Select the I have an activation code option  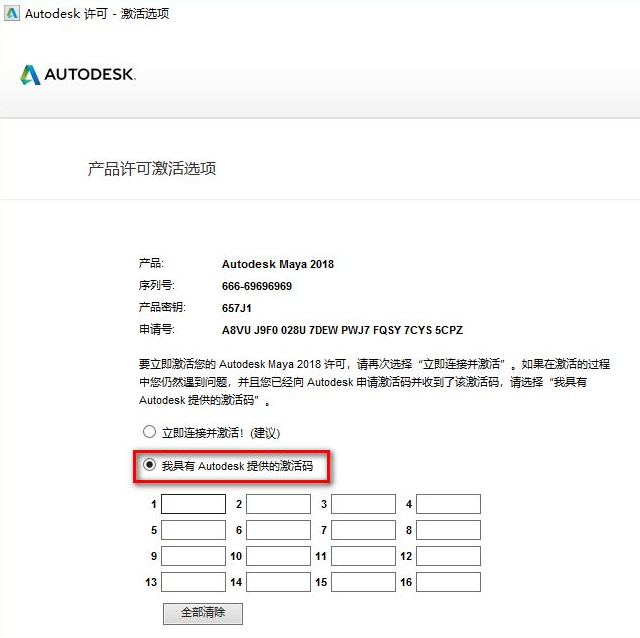pos(150,465)
